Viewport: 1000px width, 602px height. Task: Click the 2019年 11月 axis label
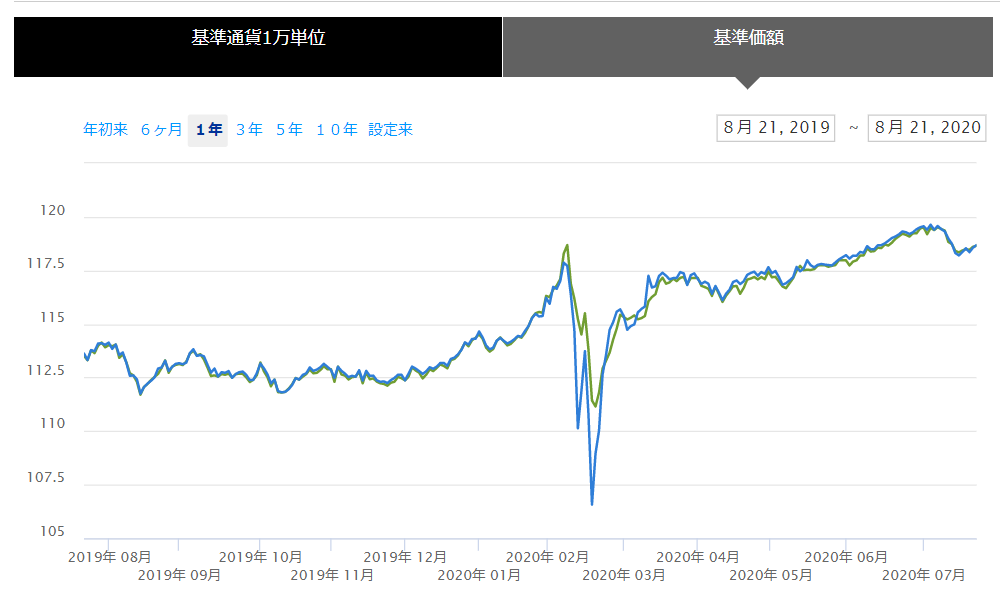[x=332, y=575]
